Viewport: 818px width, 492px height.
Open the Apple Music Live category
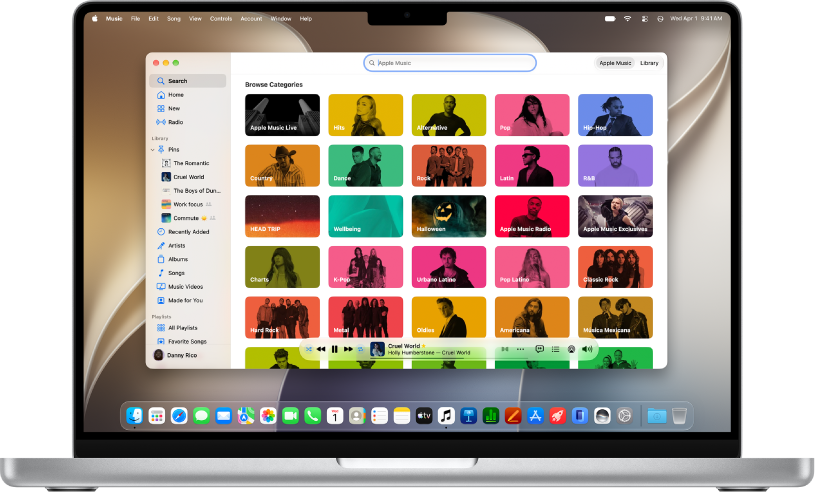point(282,115)
